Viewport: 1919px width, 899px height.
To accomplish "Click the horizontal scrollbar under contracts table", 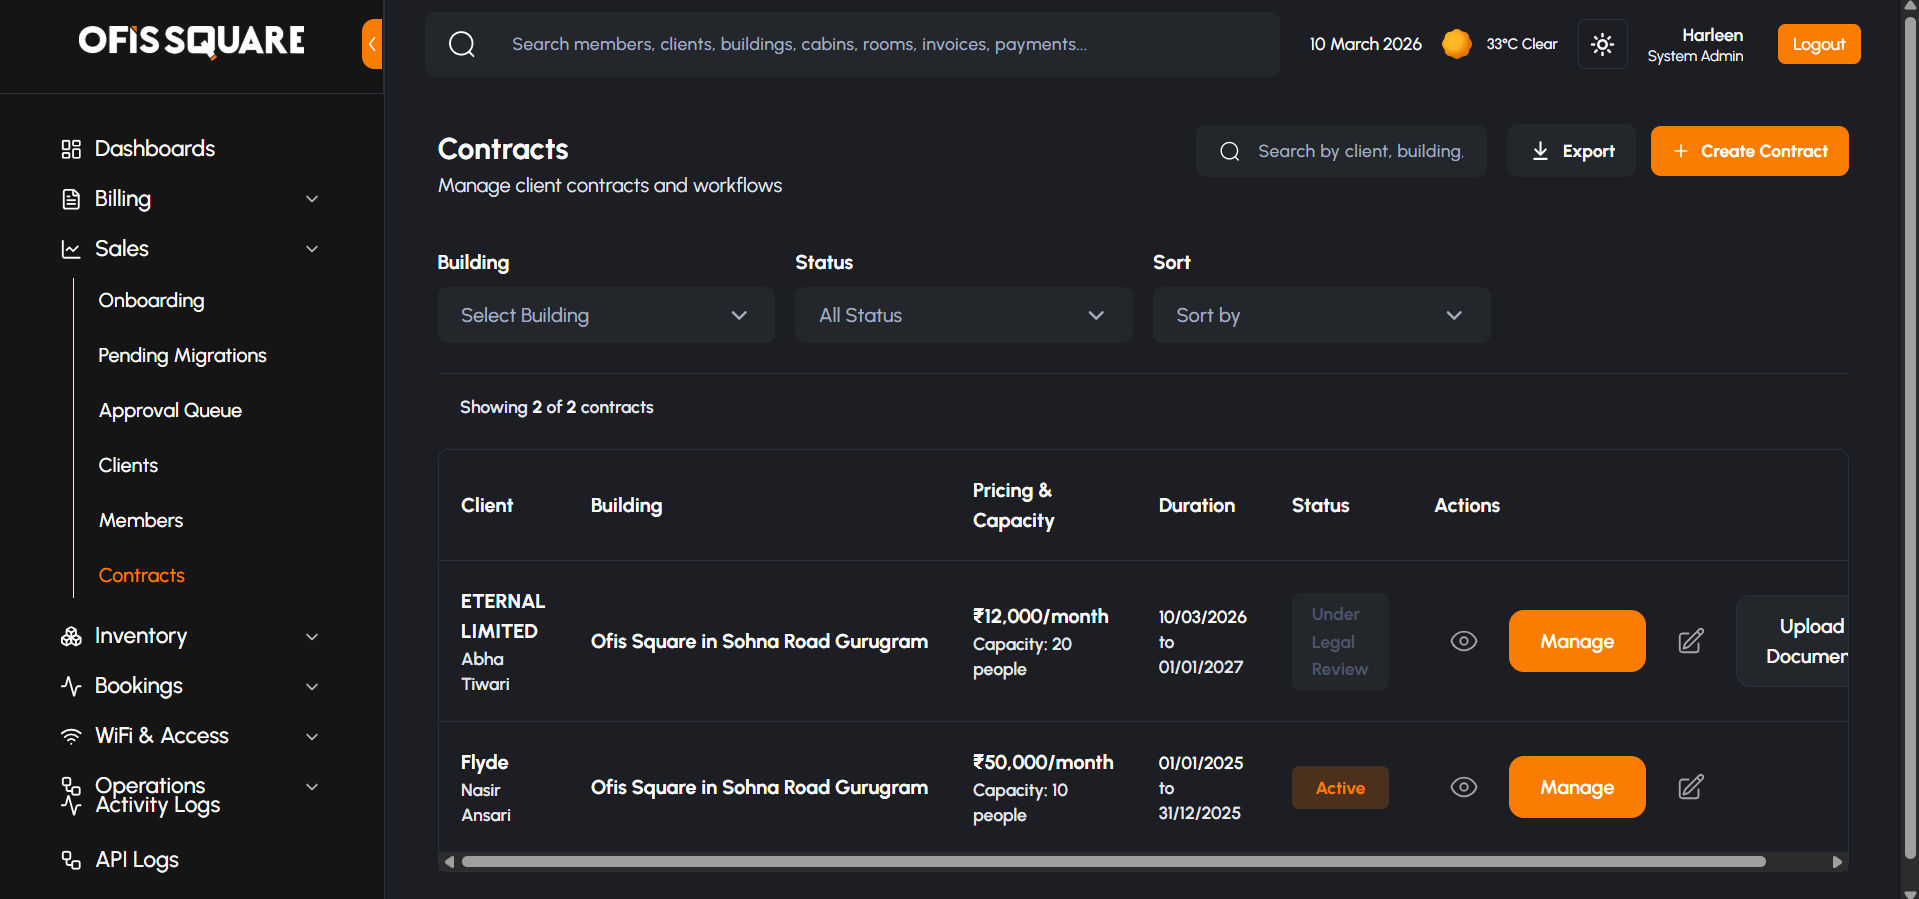I will click(x=1112, y=861).
